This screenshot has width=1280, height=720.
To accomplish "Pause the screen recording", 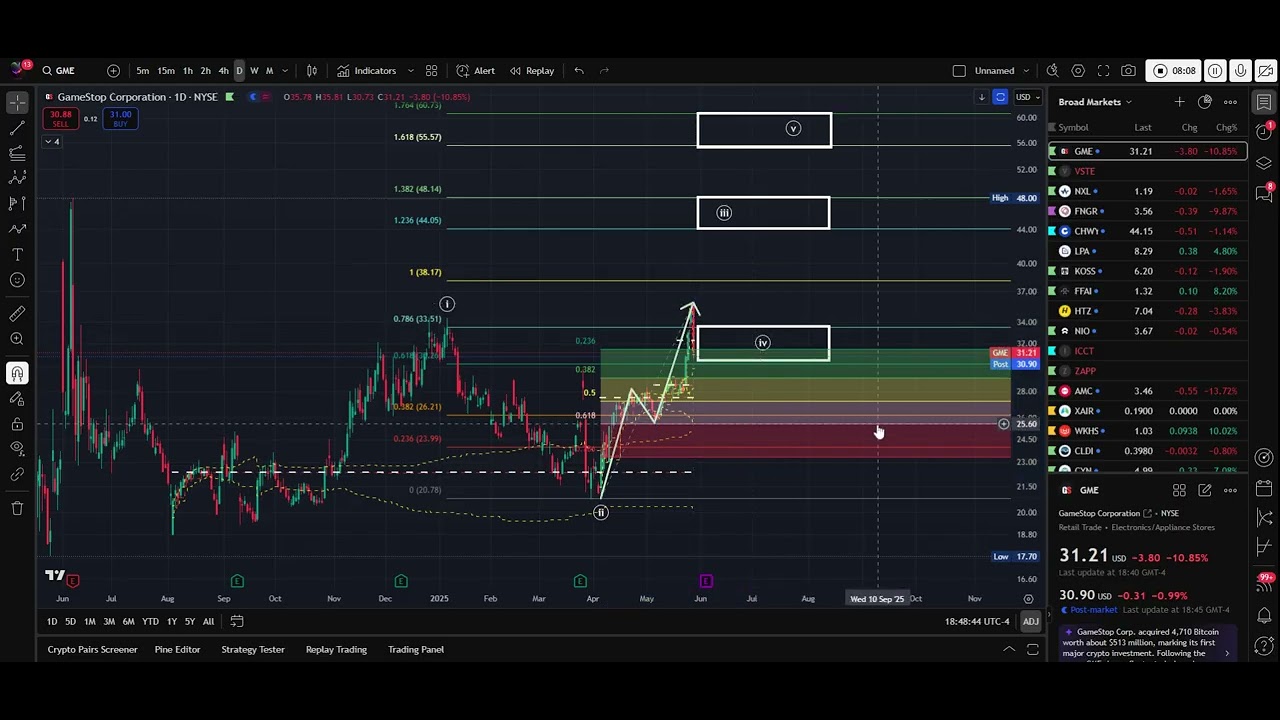I will [x=1215, y=71].
